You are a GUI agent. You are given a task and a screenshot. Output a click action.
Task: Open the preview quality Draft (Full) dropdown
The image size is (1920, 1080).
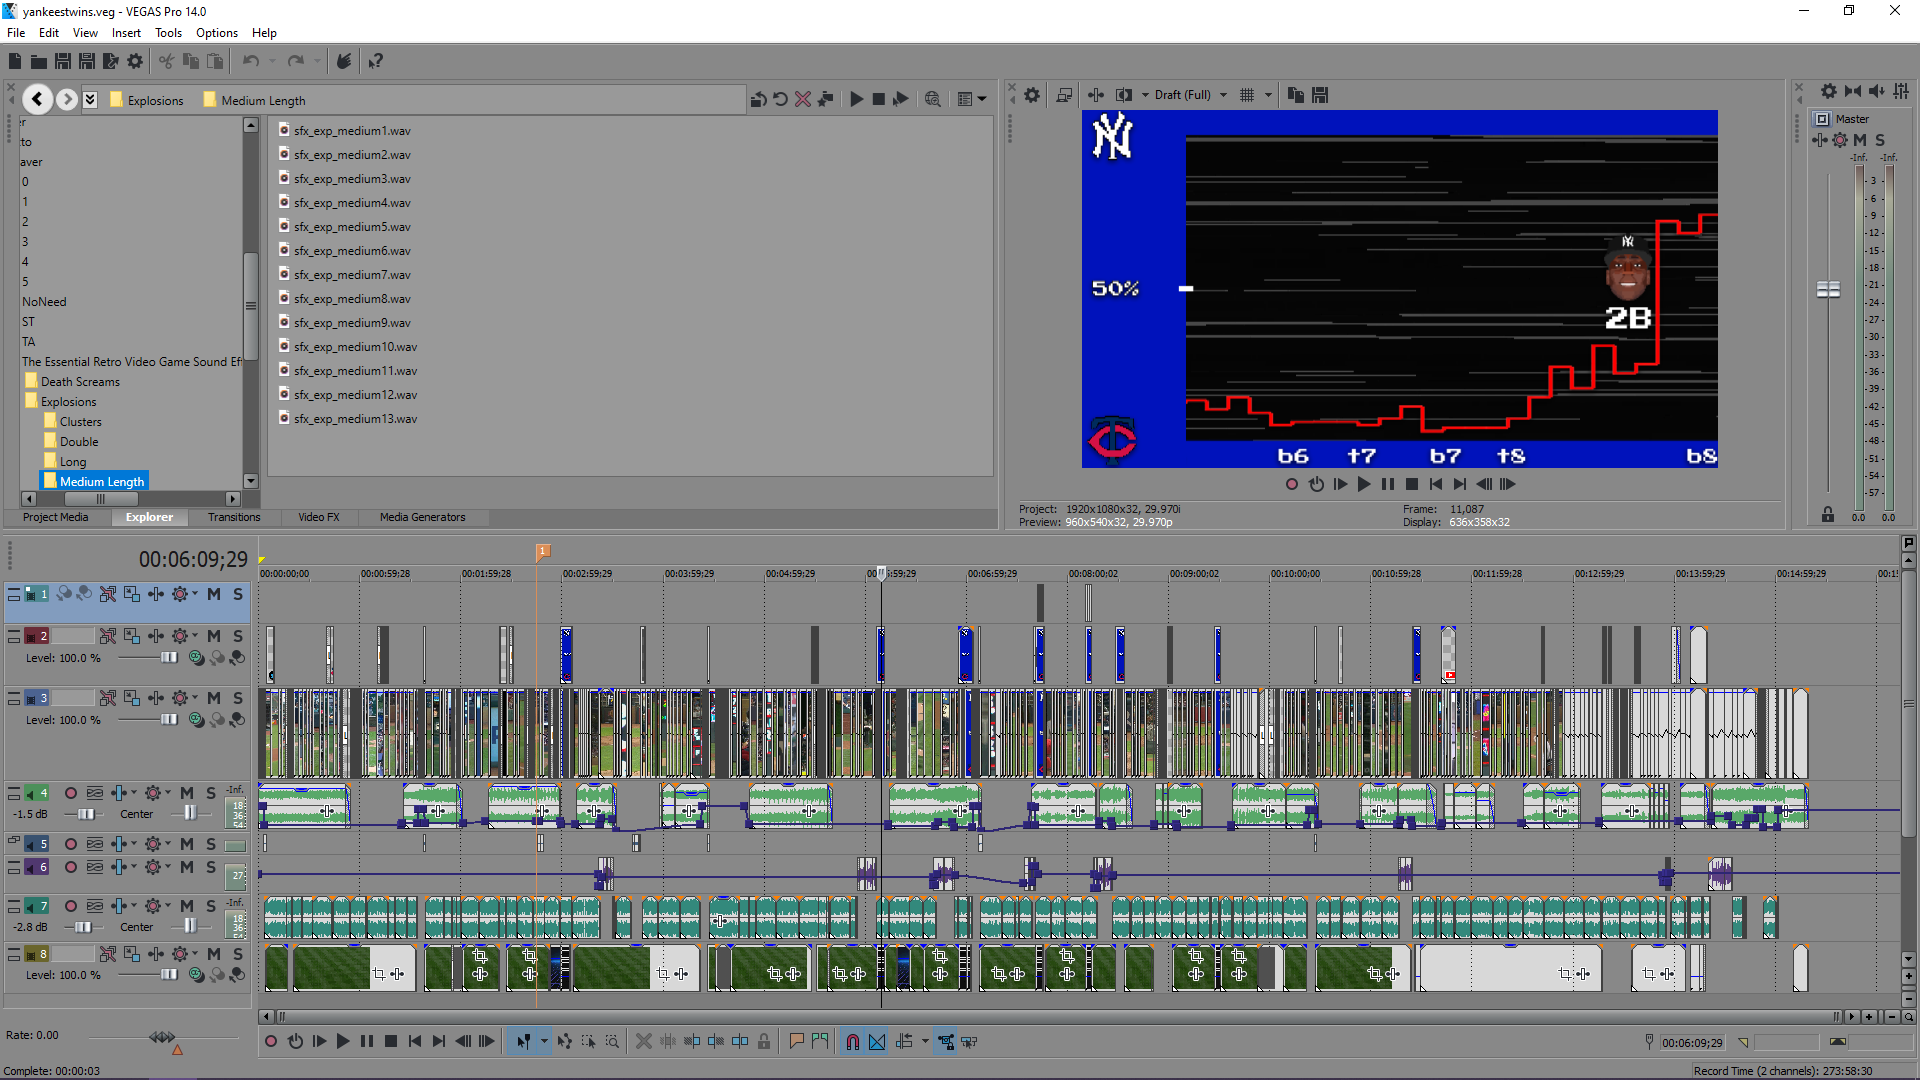pyautogui.click(x=1190, y=95)
